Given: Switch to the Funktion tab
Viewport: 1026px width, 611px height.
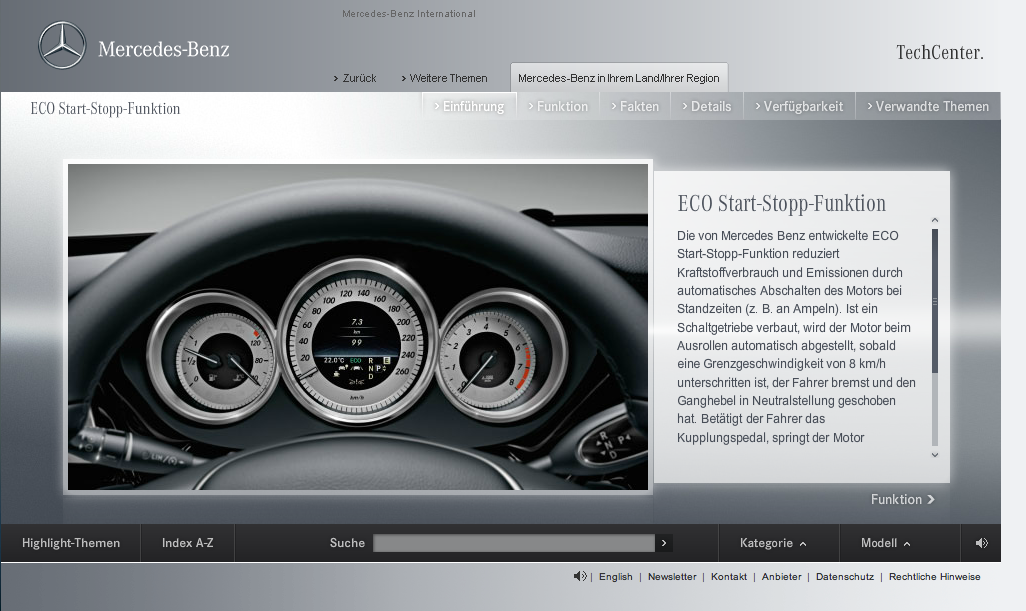Looking at the screenshot, I should pyautogui.click(x=557, y=106).
